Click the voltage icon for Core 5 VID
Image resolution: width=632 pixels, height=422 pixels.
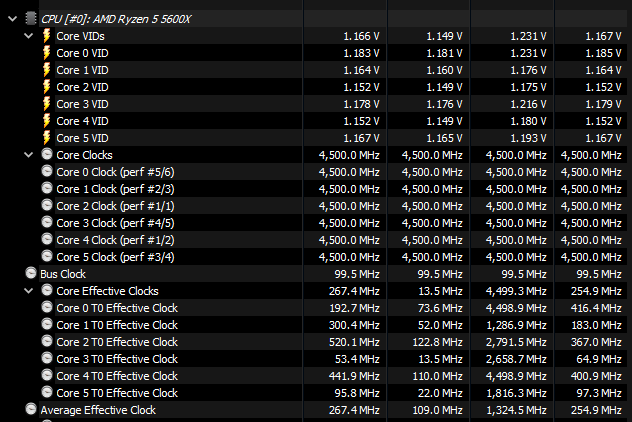[x=47, y=137]
